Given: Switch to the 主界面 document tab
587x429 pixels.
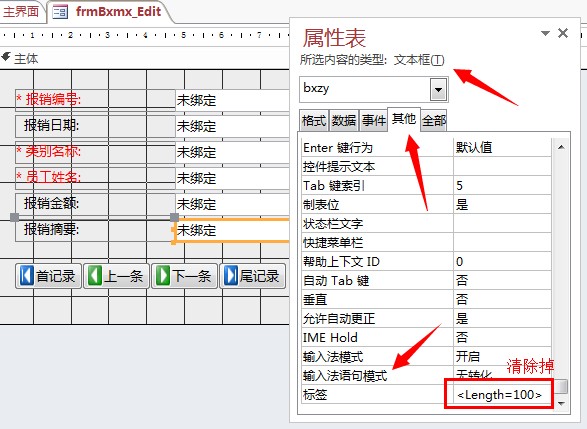Looking at the screenshot, I should 21,11.
